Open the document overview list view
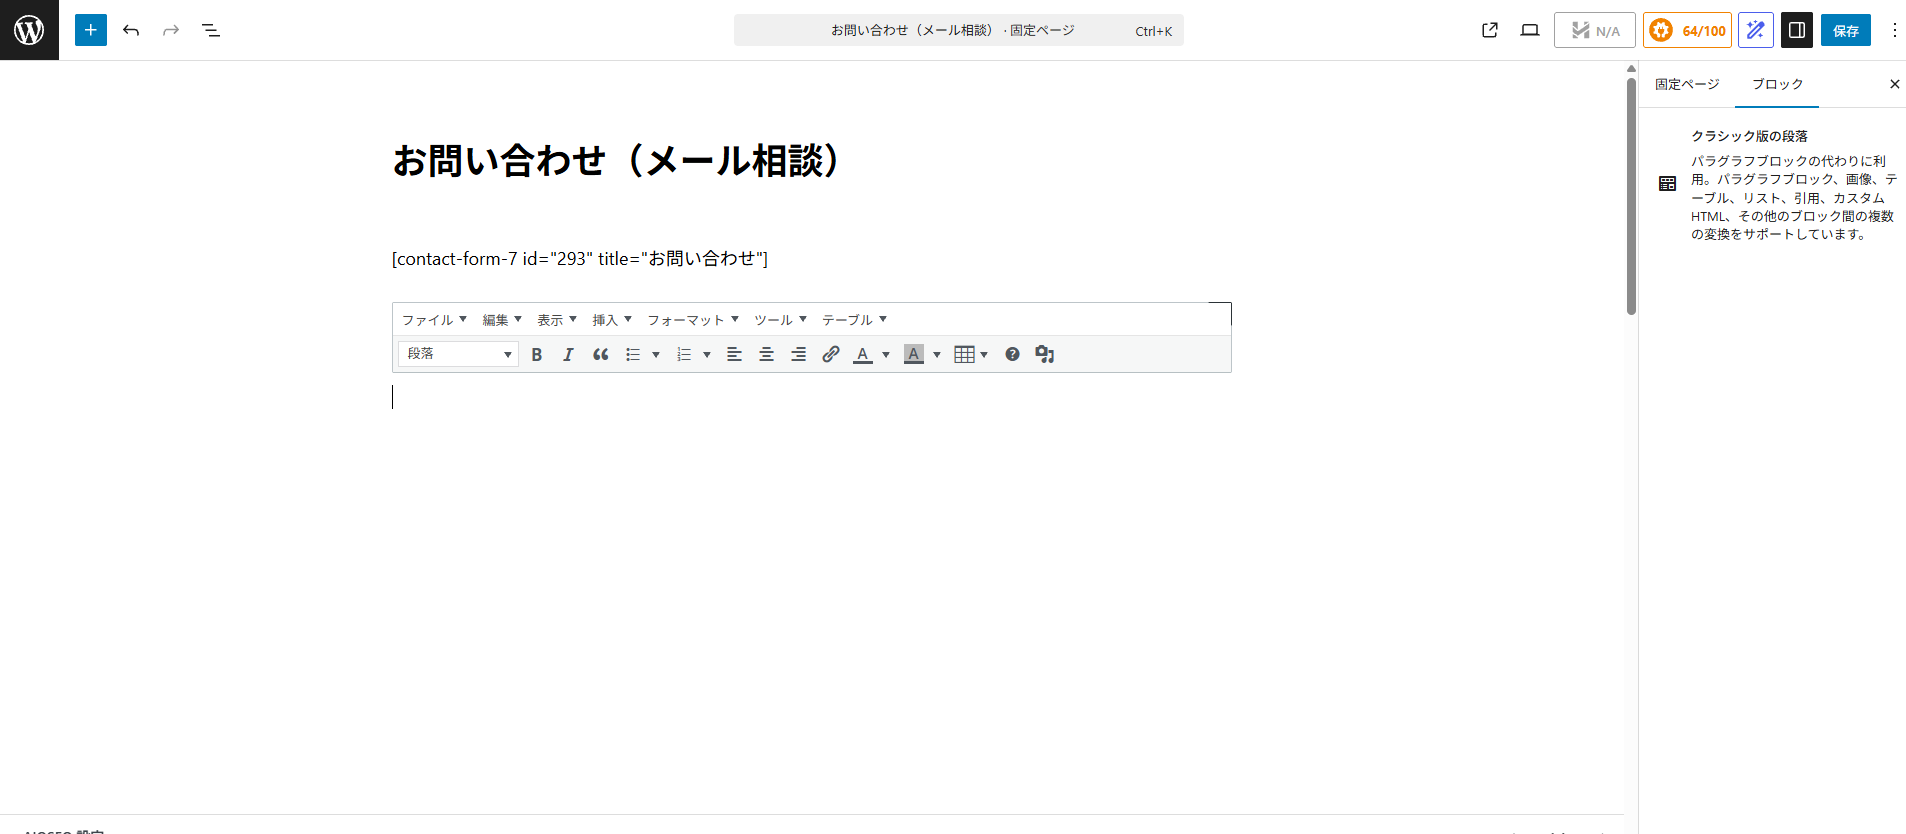This screenshot has width=1906, height=834. [211, 30]
